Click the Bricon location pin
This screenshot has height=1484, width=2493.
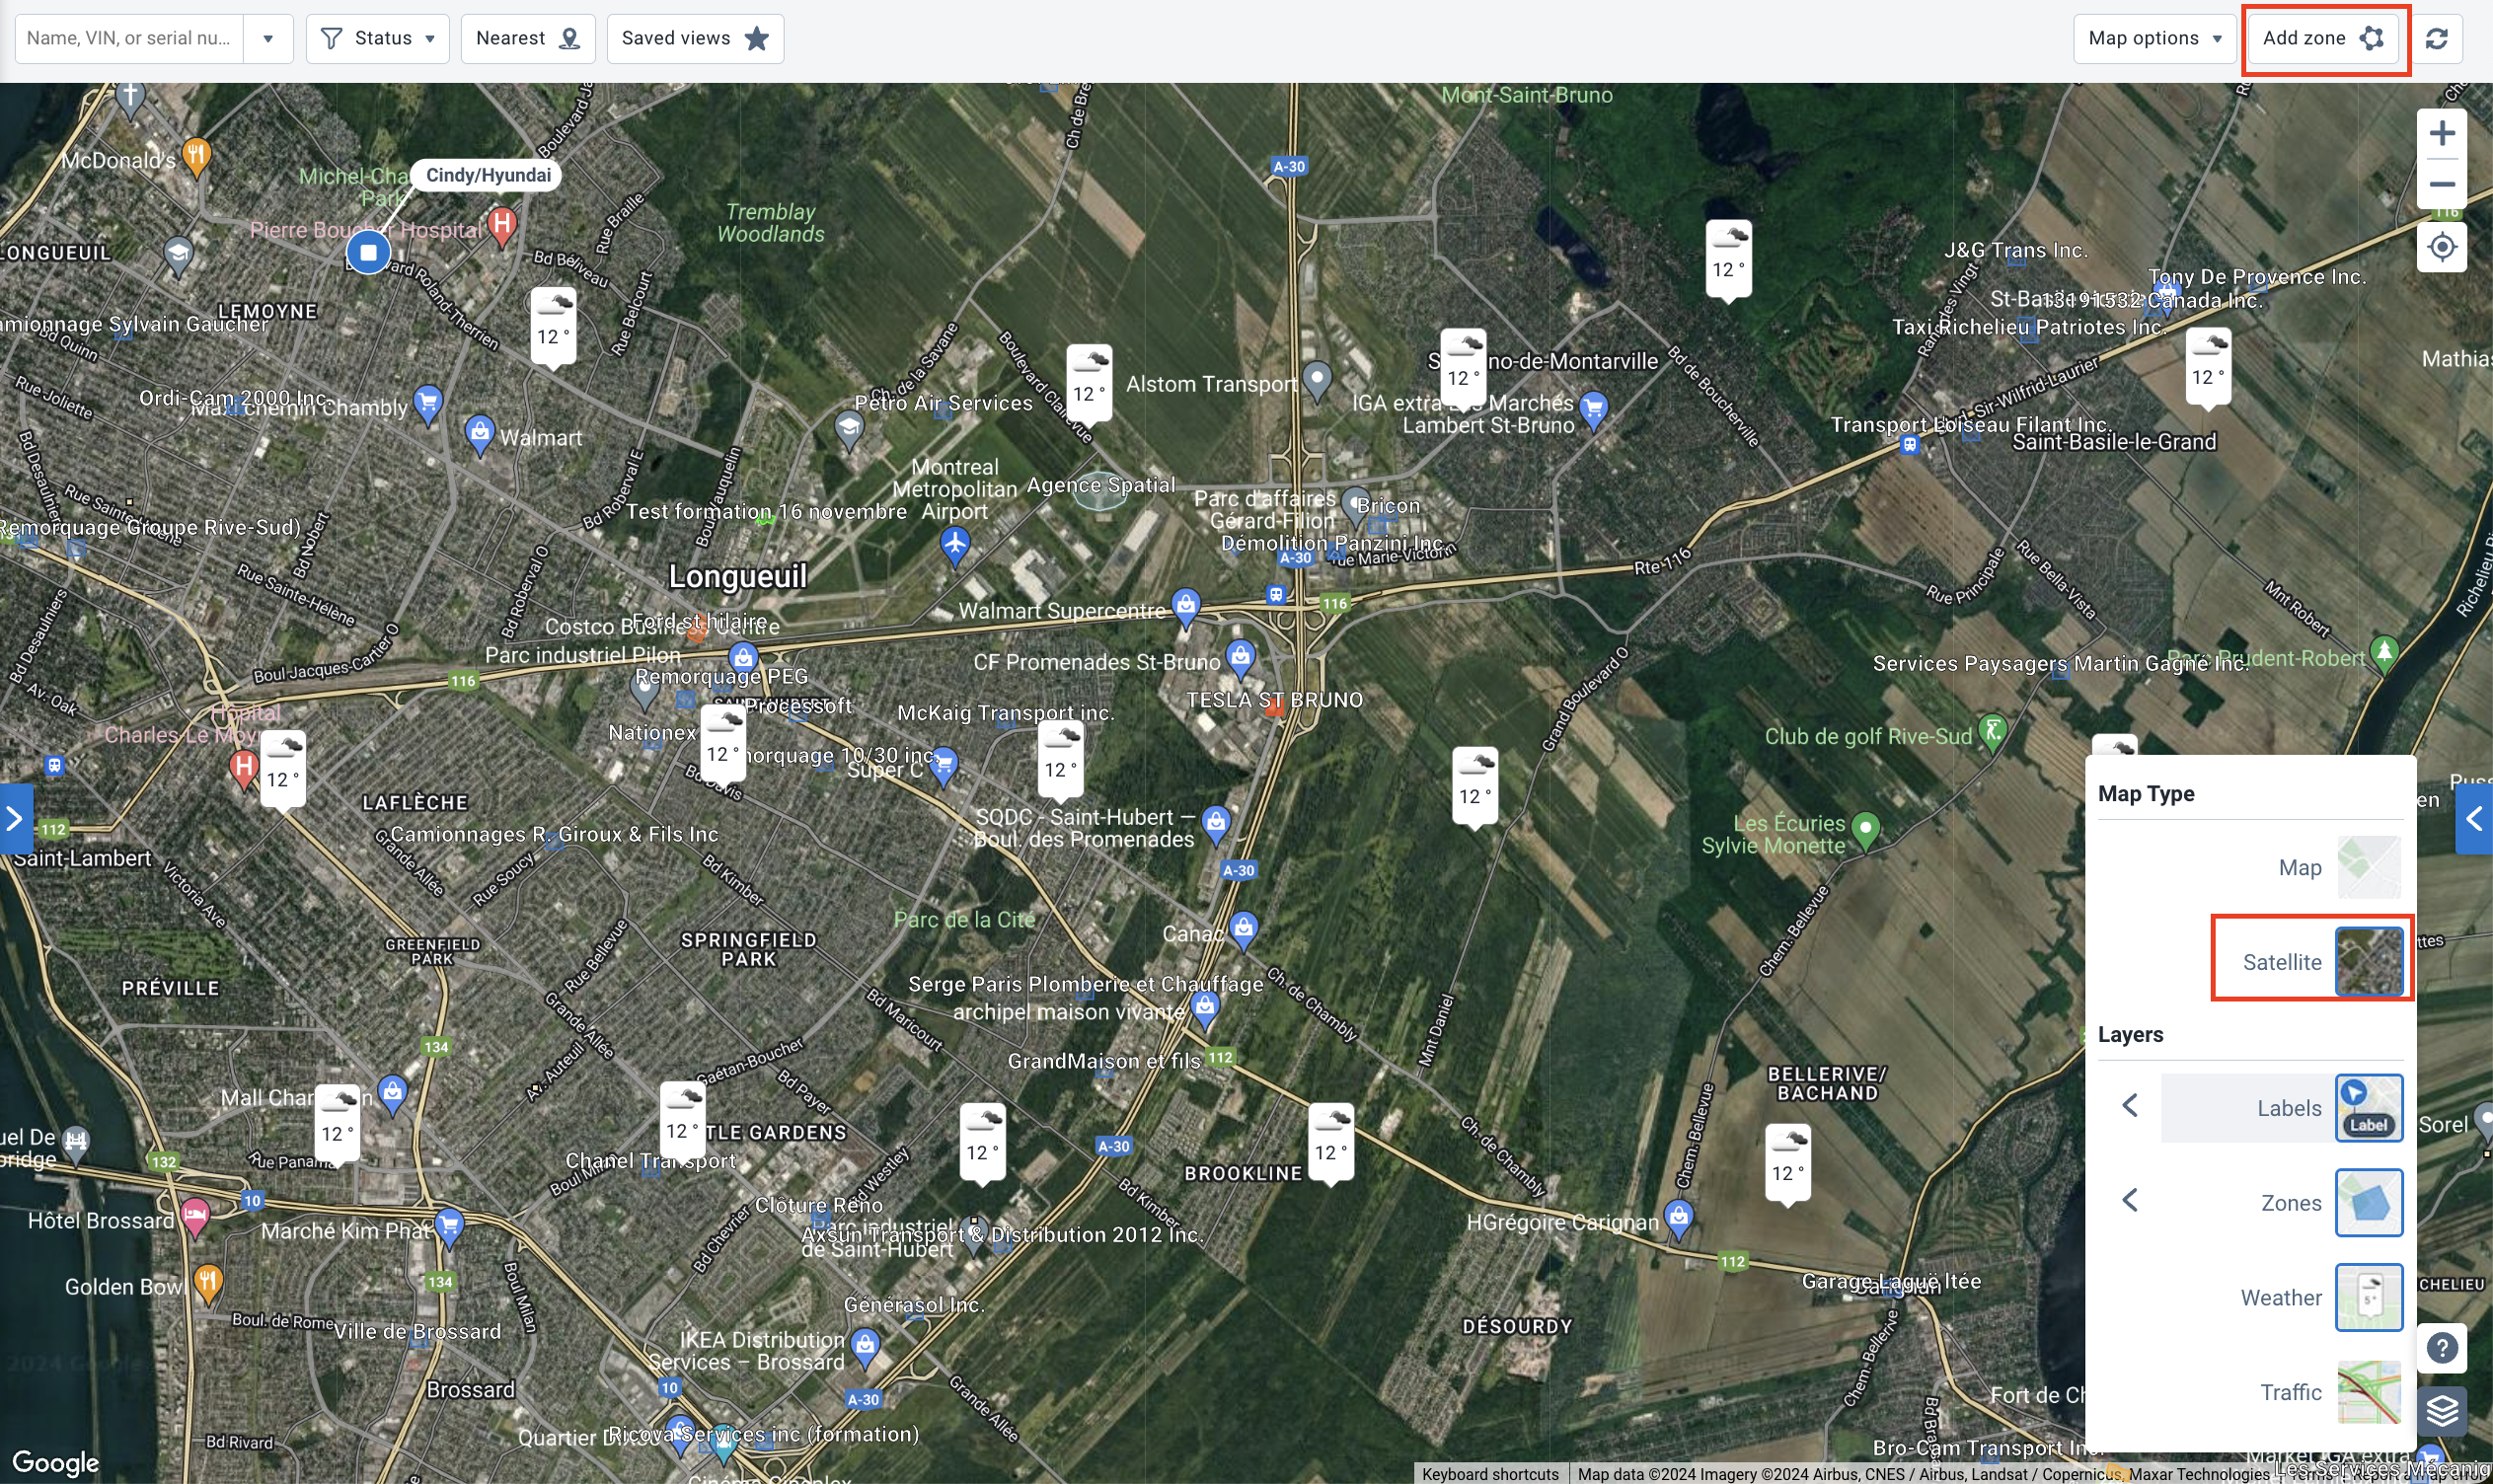[x=1356, y=506]
